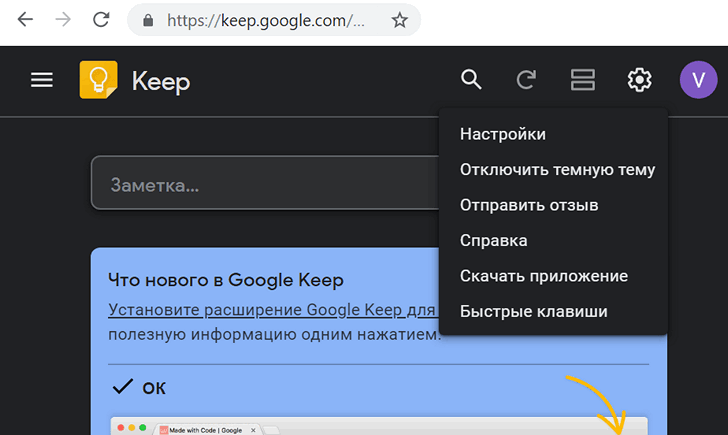
Task: Dismiss announcement with OK button
Action: coord(139,387)
